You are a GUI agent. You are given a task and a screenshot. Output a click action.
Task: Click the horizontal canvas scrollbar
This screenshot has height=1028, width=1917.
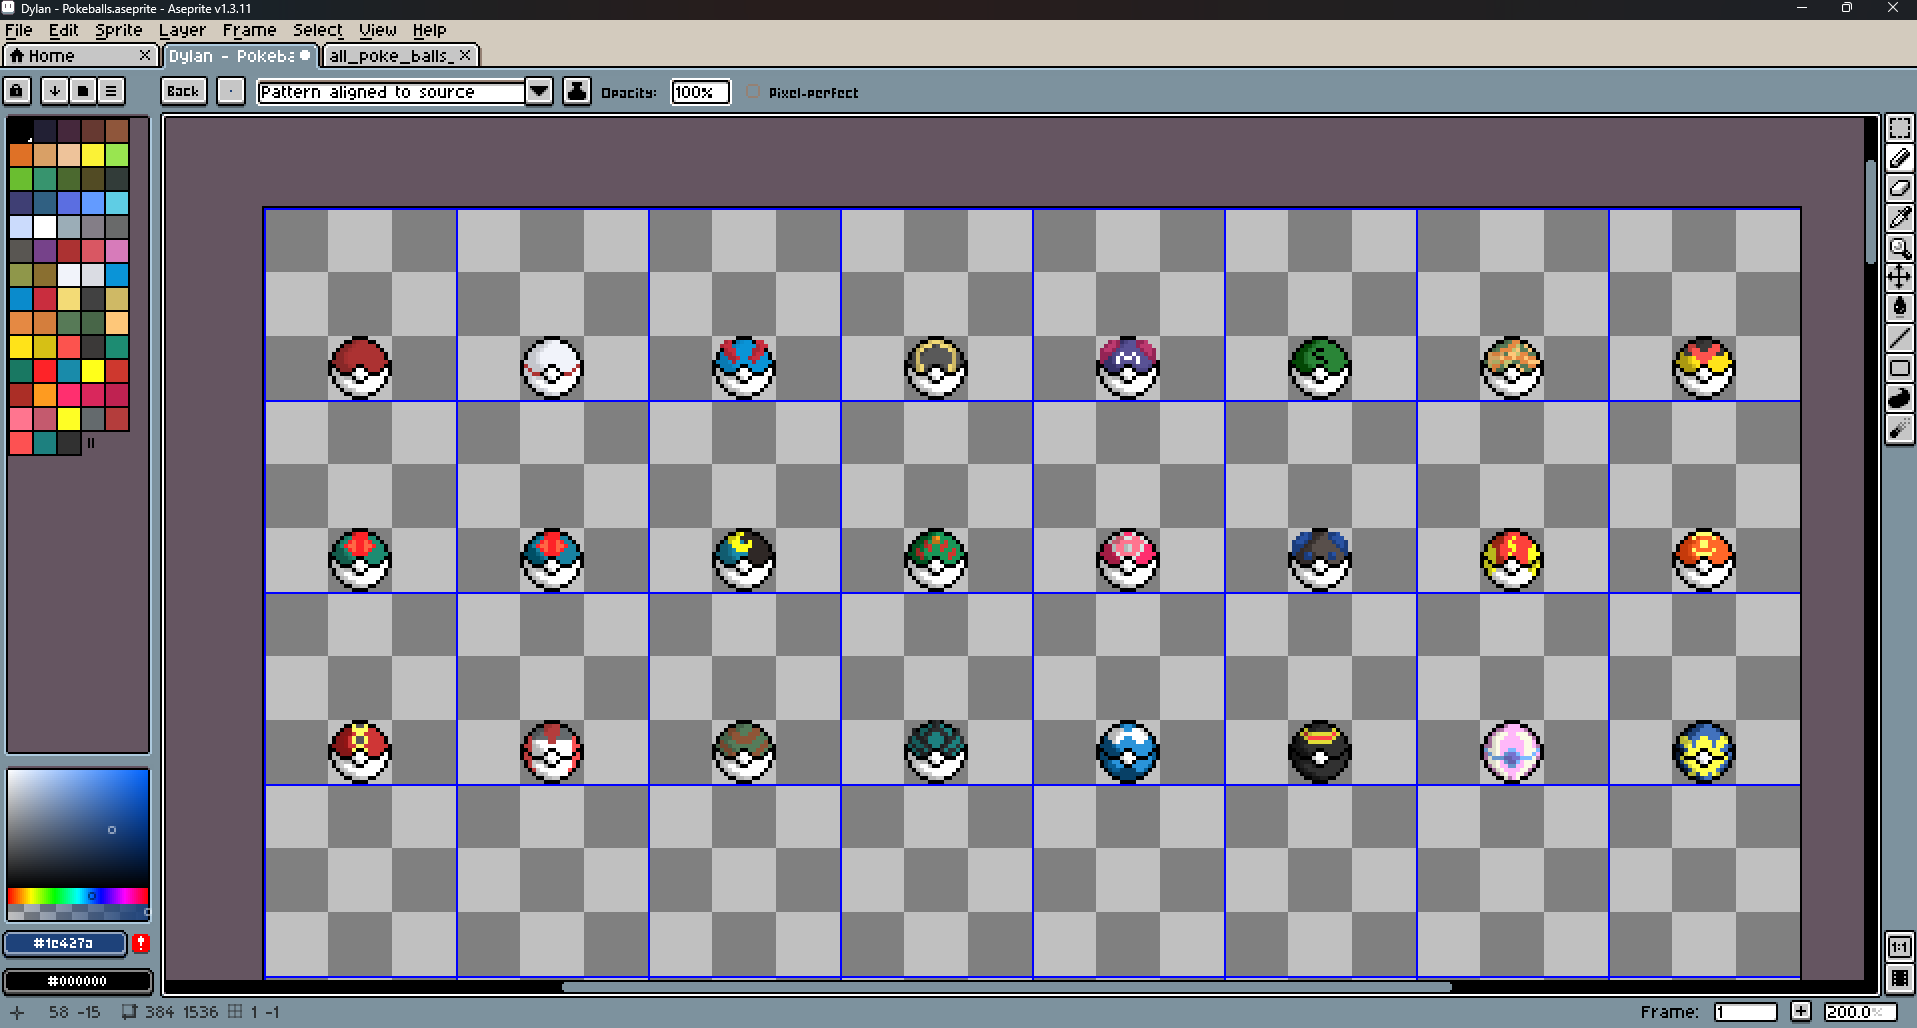pyautogui.click(x=1005, y=987)
